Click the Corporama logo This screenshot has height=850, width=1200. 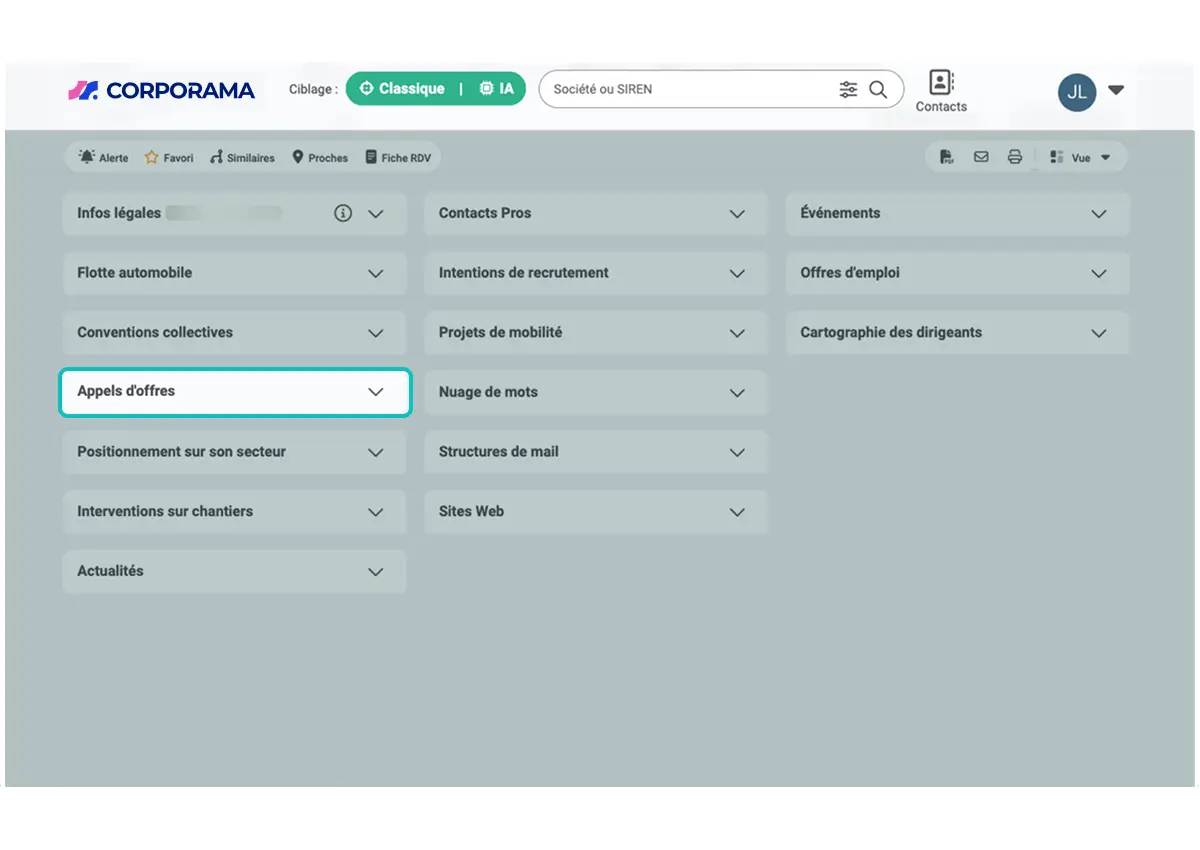click(x=161, y=90)
